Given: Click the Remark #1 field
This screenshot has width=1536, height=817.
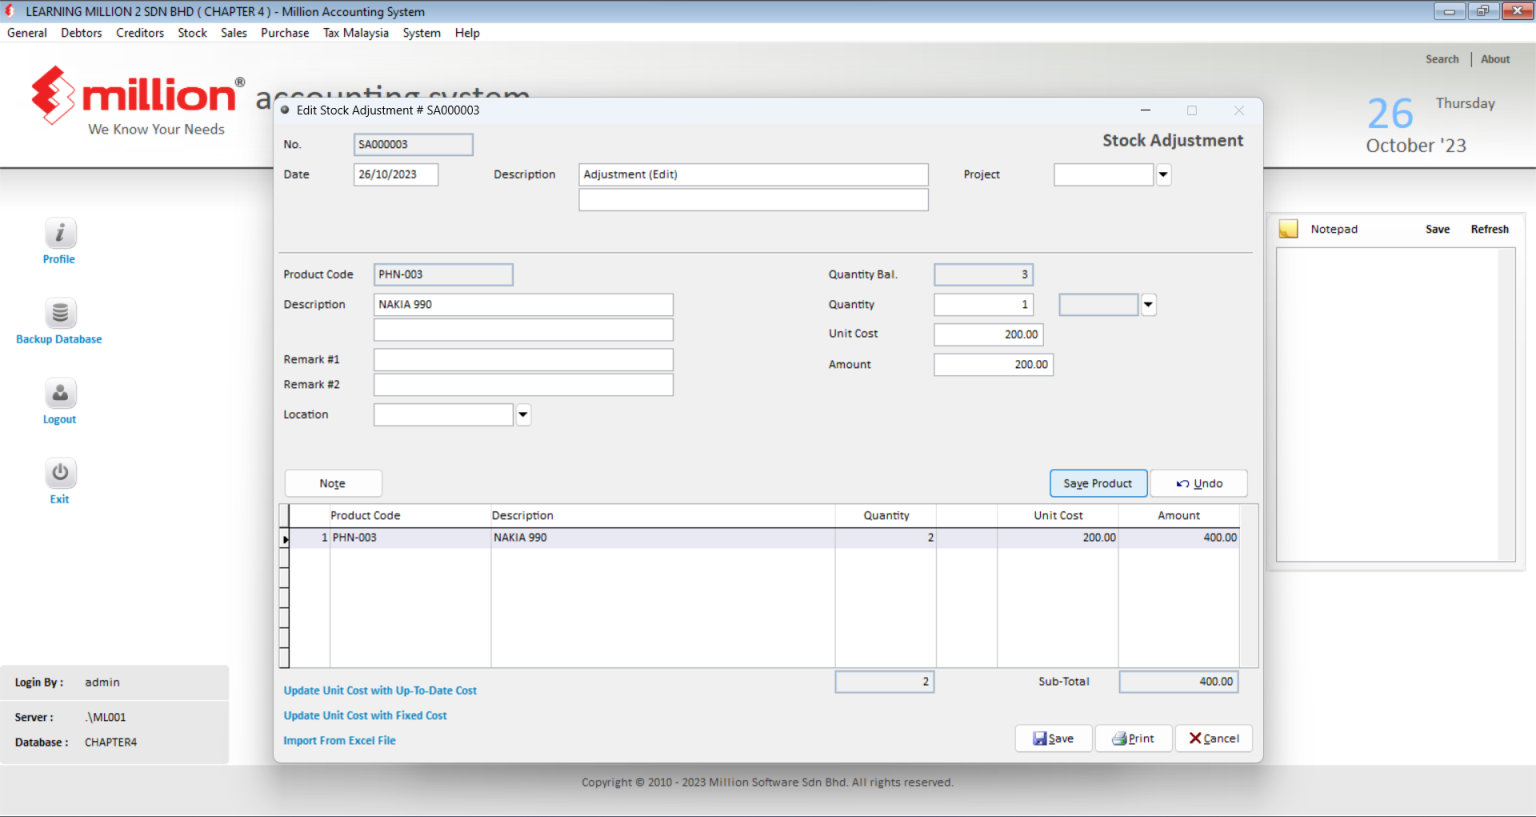Looking at the screenshot, I should pyautogui.click(x=523, y=360).
